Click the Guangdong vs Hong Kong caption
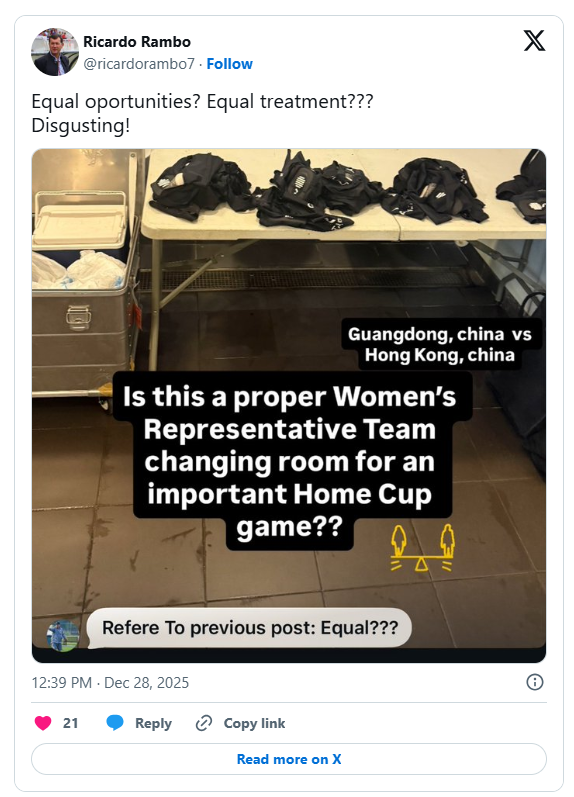Image resolution: width=574 pixels, height=797 pixels. (440, 344)
